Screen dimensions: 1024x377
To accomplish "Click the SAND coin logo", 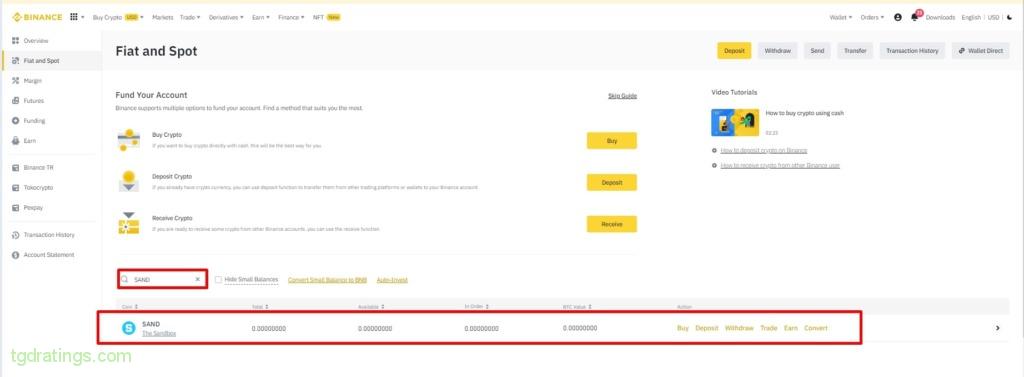I will point(129,328).
